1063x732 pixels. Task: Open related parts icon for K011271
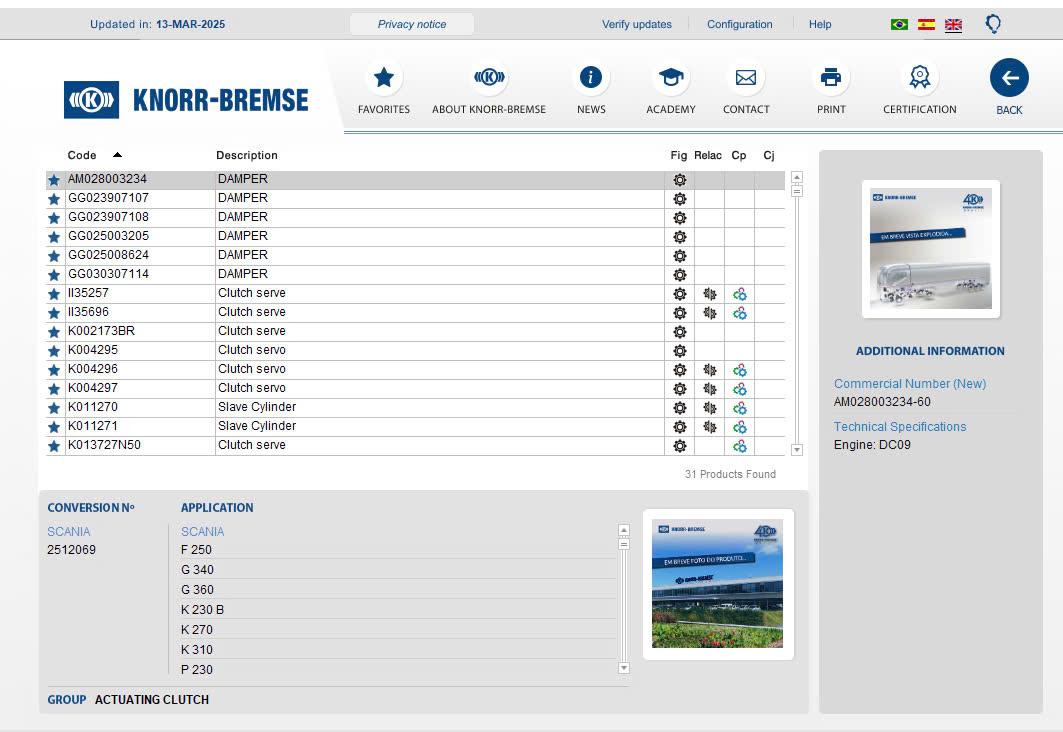coord(710,426)
